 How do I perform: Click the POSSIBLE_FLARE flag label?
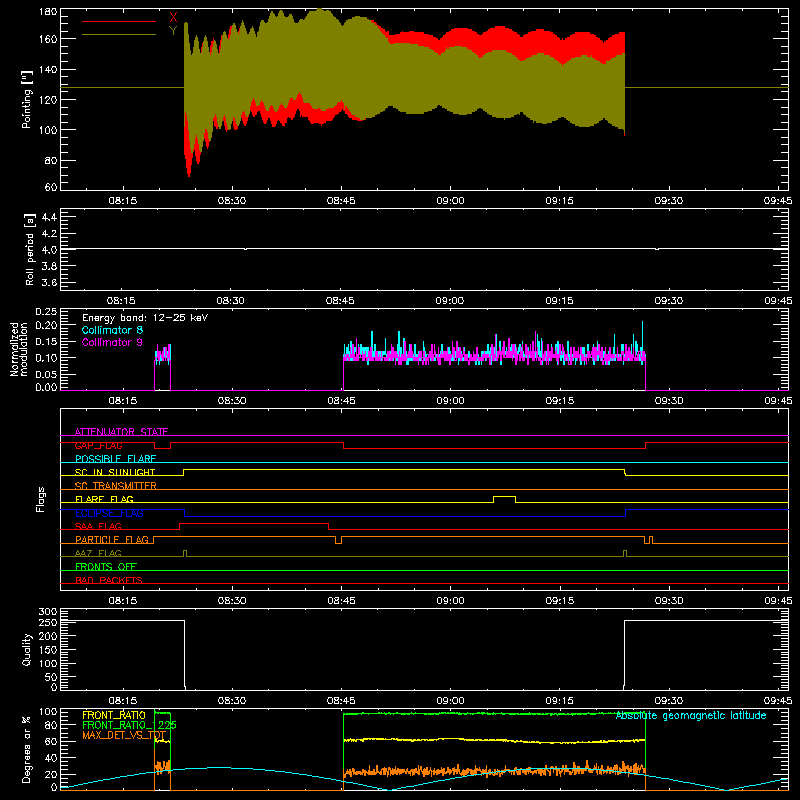(x=115, y=459)
